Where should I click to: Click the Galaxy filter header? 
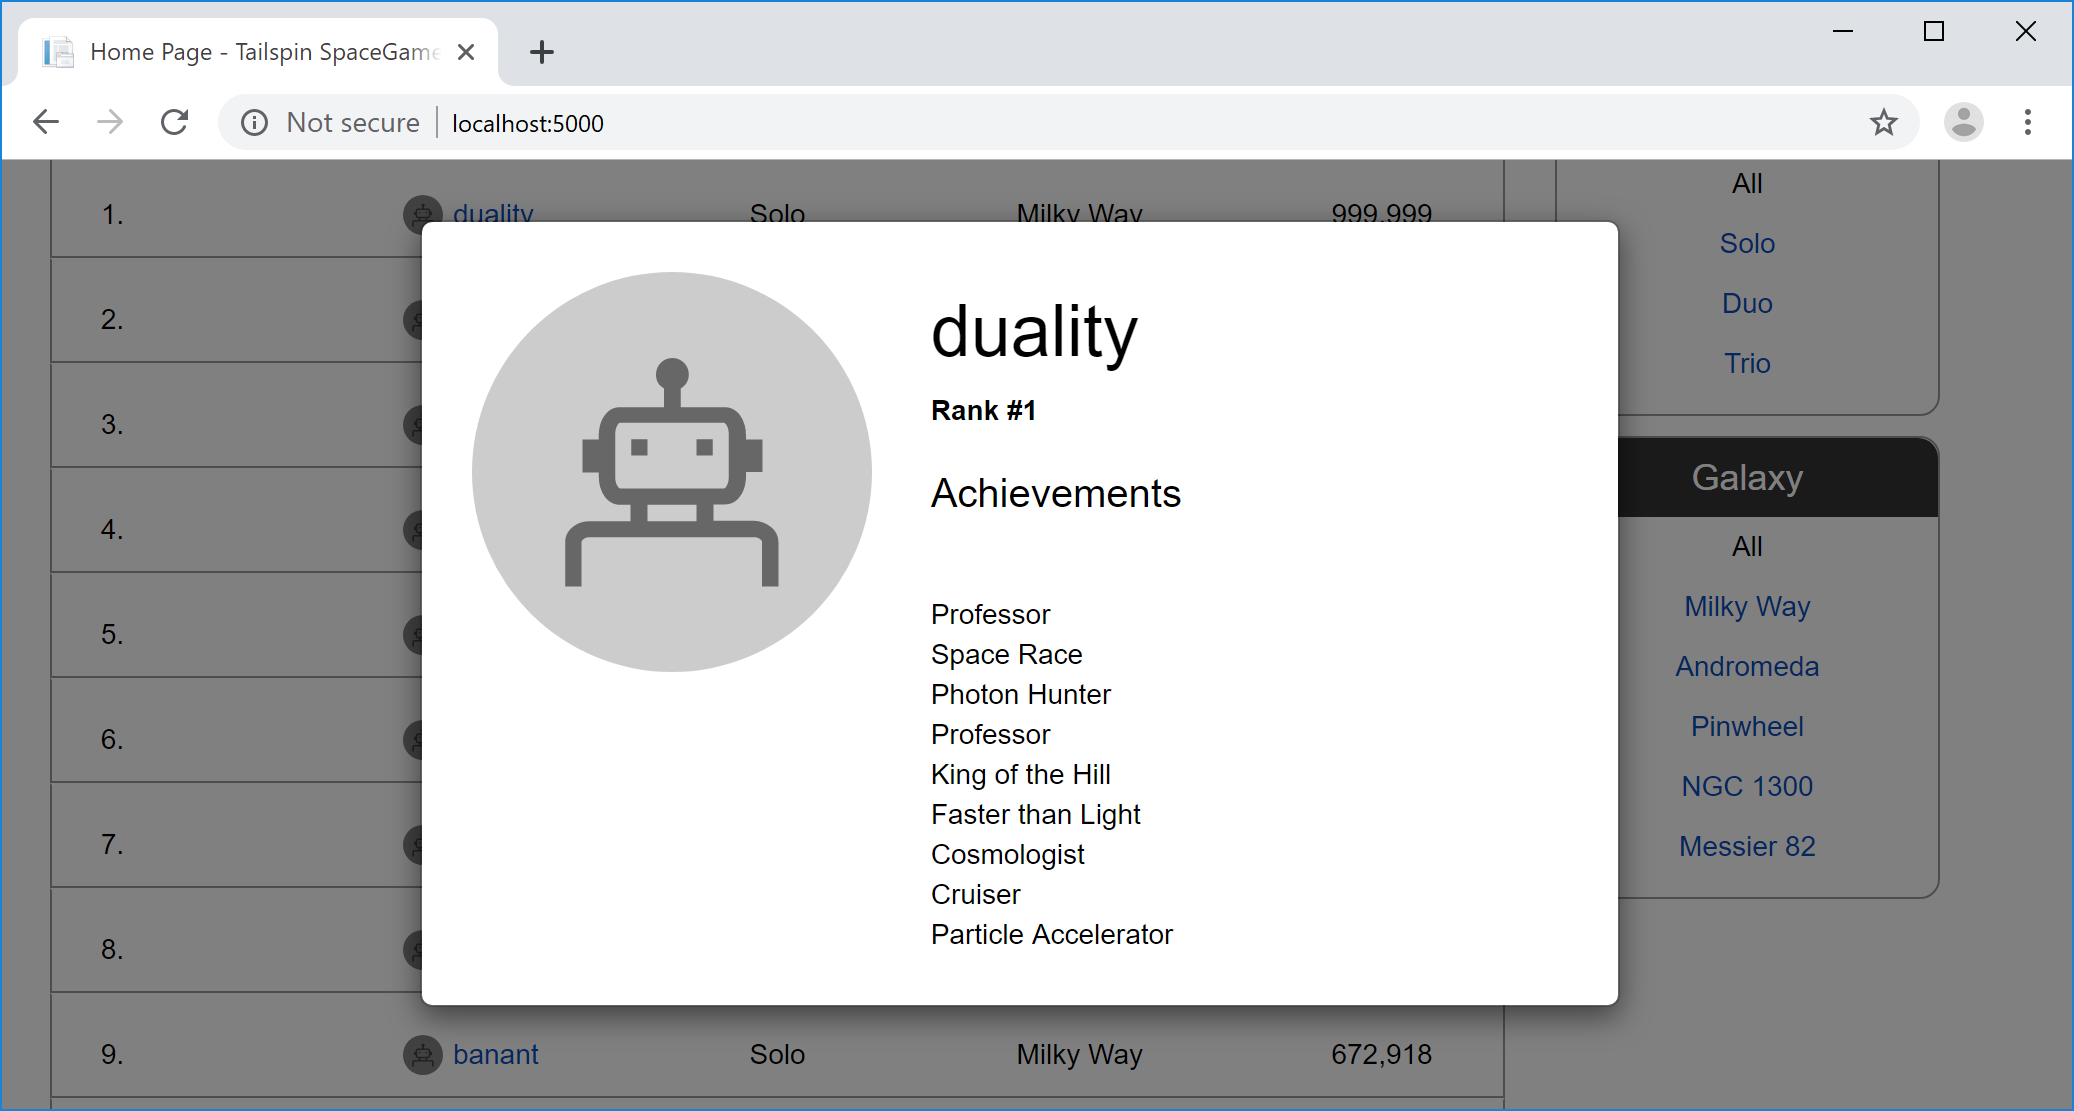pos(1778,477)
